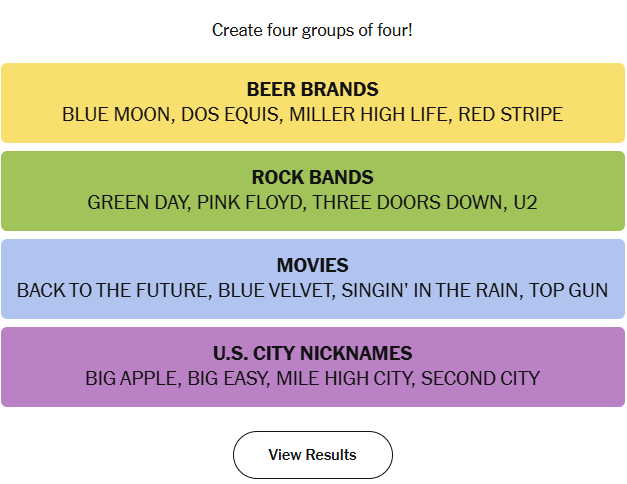The image size is (627, 484).
Task: Click the View Results button
Action: pos(312,455)
